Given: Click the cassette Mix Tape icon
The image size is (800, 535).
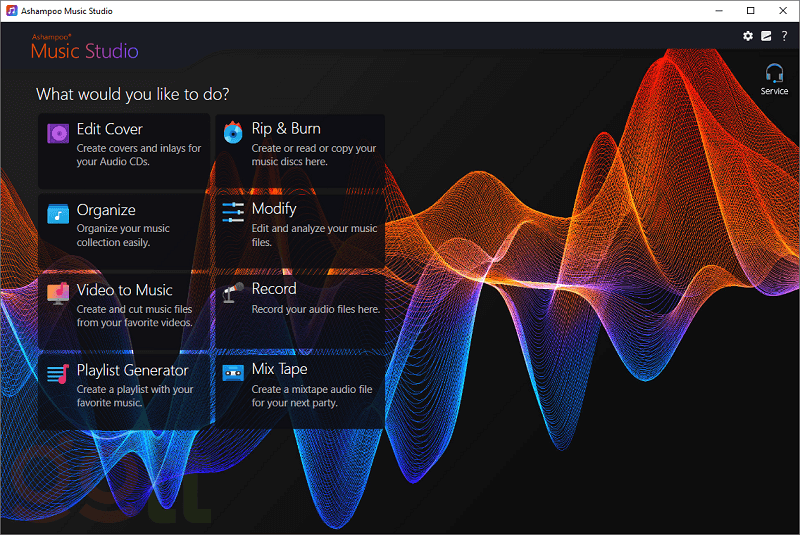Looking at the screenshot, I should coord(233,372).
